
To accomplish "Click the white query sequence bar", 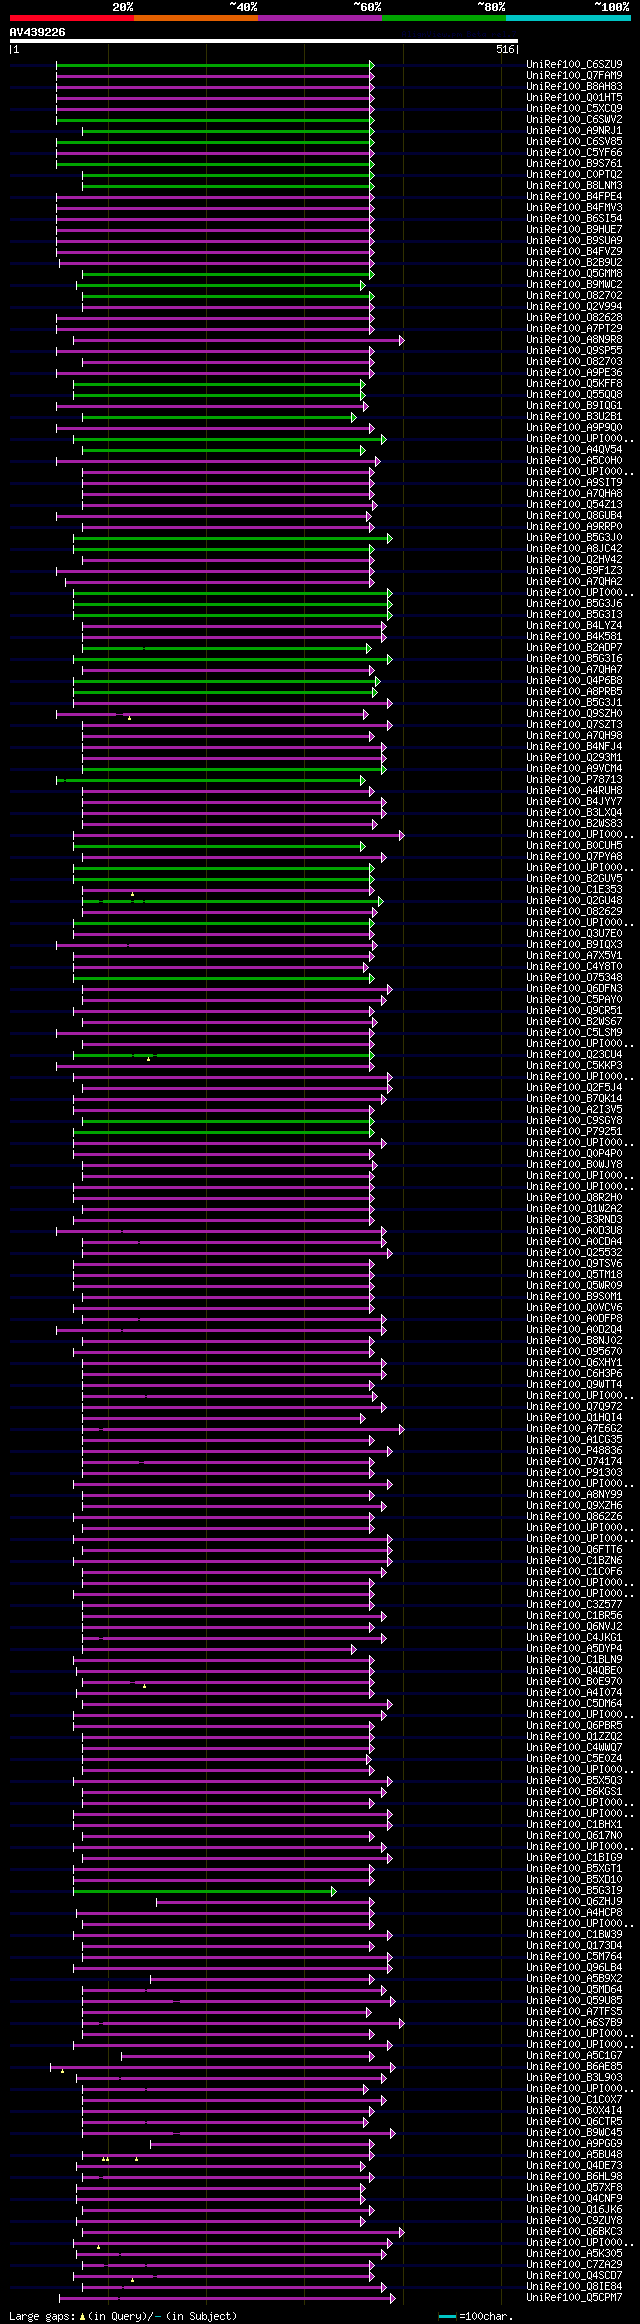I will (263, 41).
